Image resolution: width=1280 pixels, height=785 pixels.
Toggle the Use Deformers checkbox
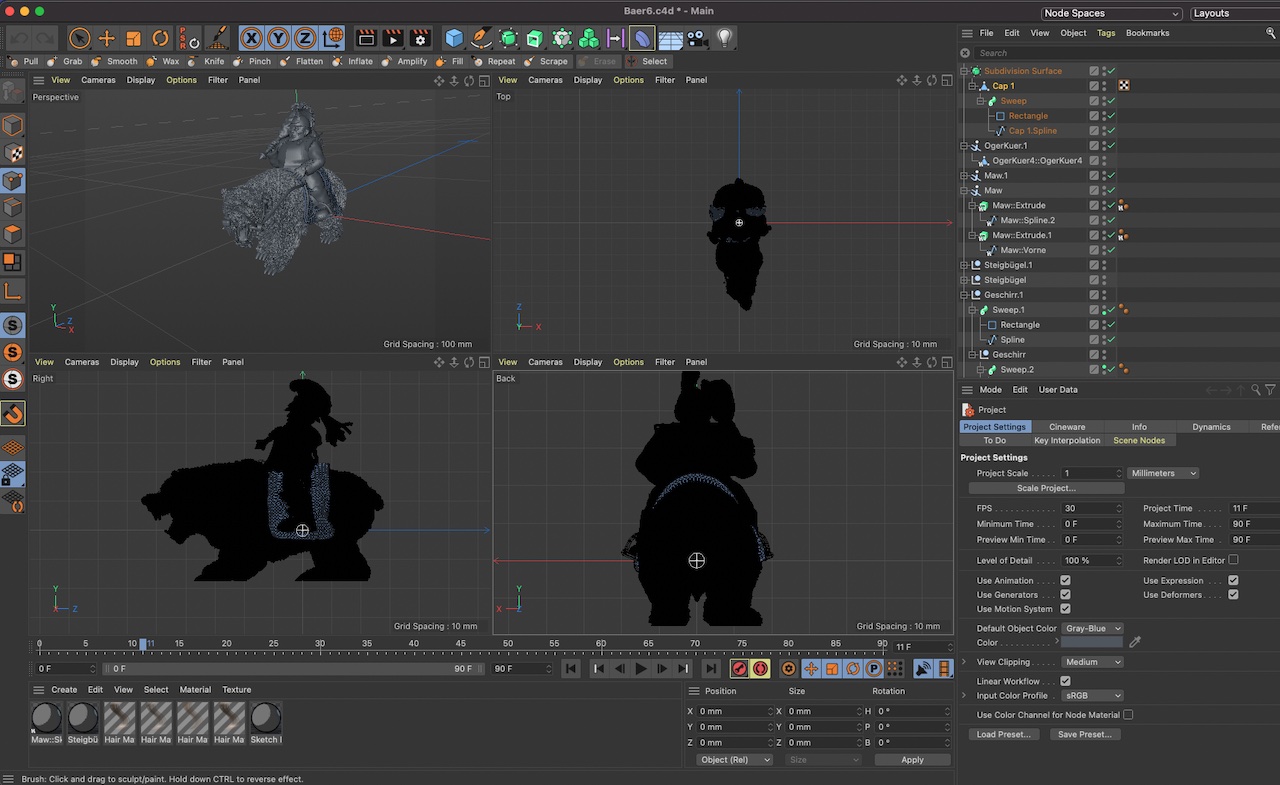click(1233, 595)
